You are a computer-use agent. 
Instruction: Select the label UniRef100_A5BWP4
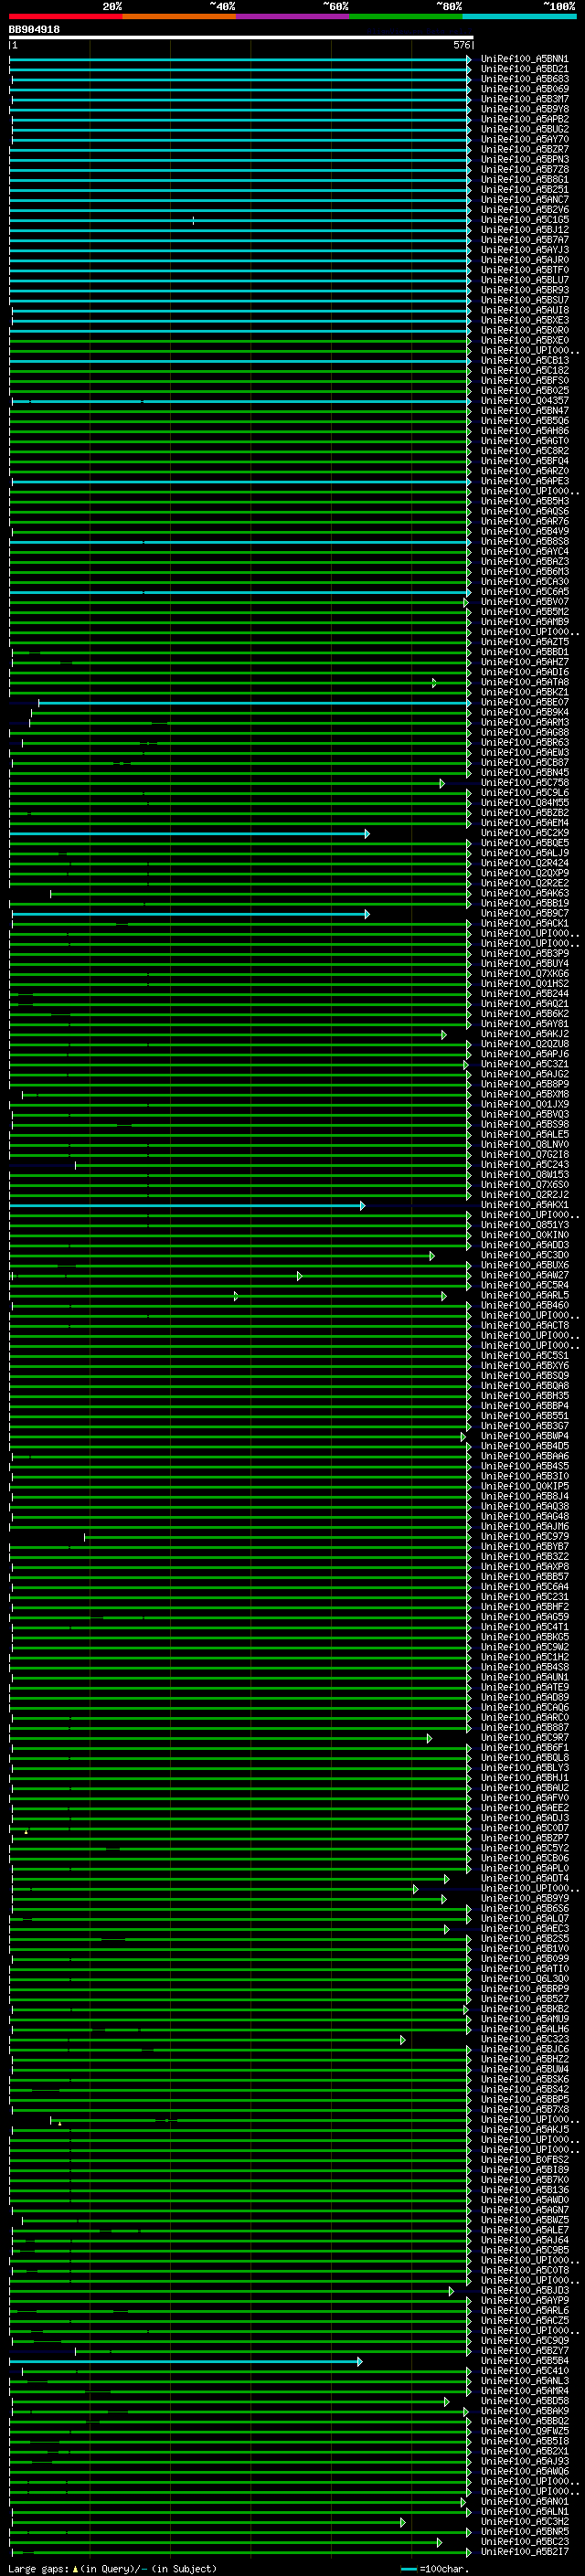525,1436
